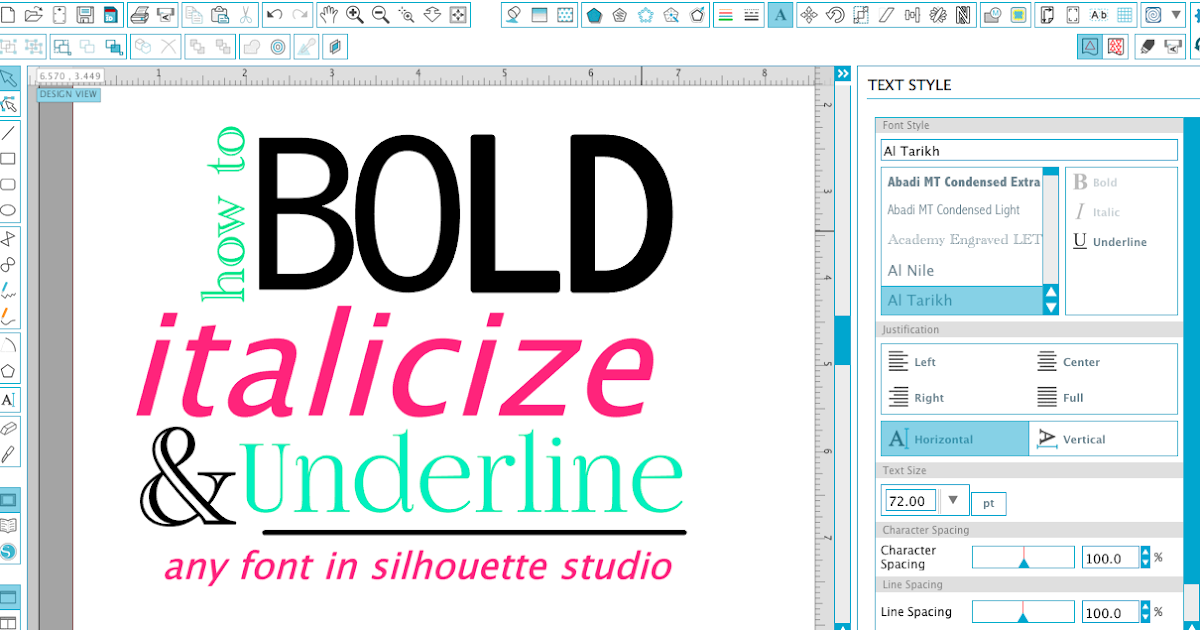Image resolution: width=1200 pixels, height=630 pixels.
Task: Click the DESIGN VIEW tab
Action: pyautogui.click(x=68, y=93)
